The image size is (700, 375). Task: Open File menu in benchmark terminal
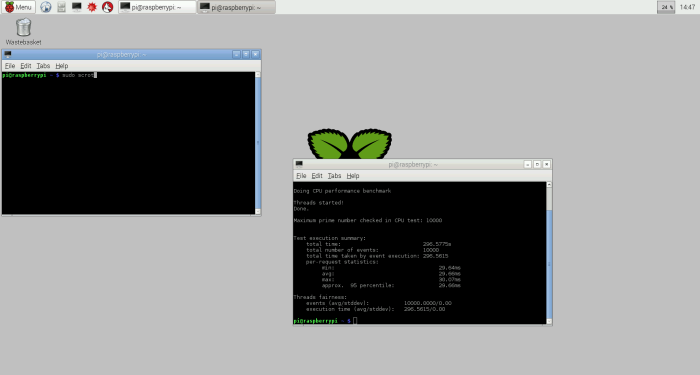click(301, 176)
